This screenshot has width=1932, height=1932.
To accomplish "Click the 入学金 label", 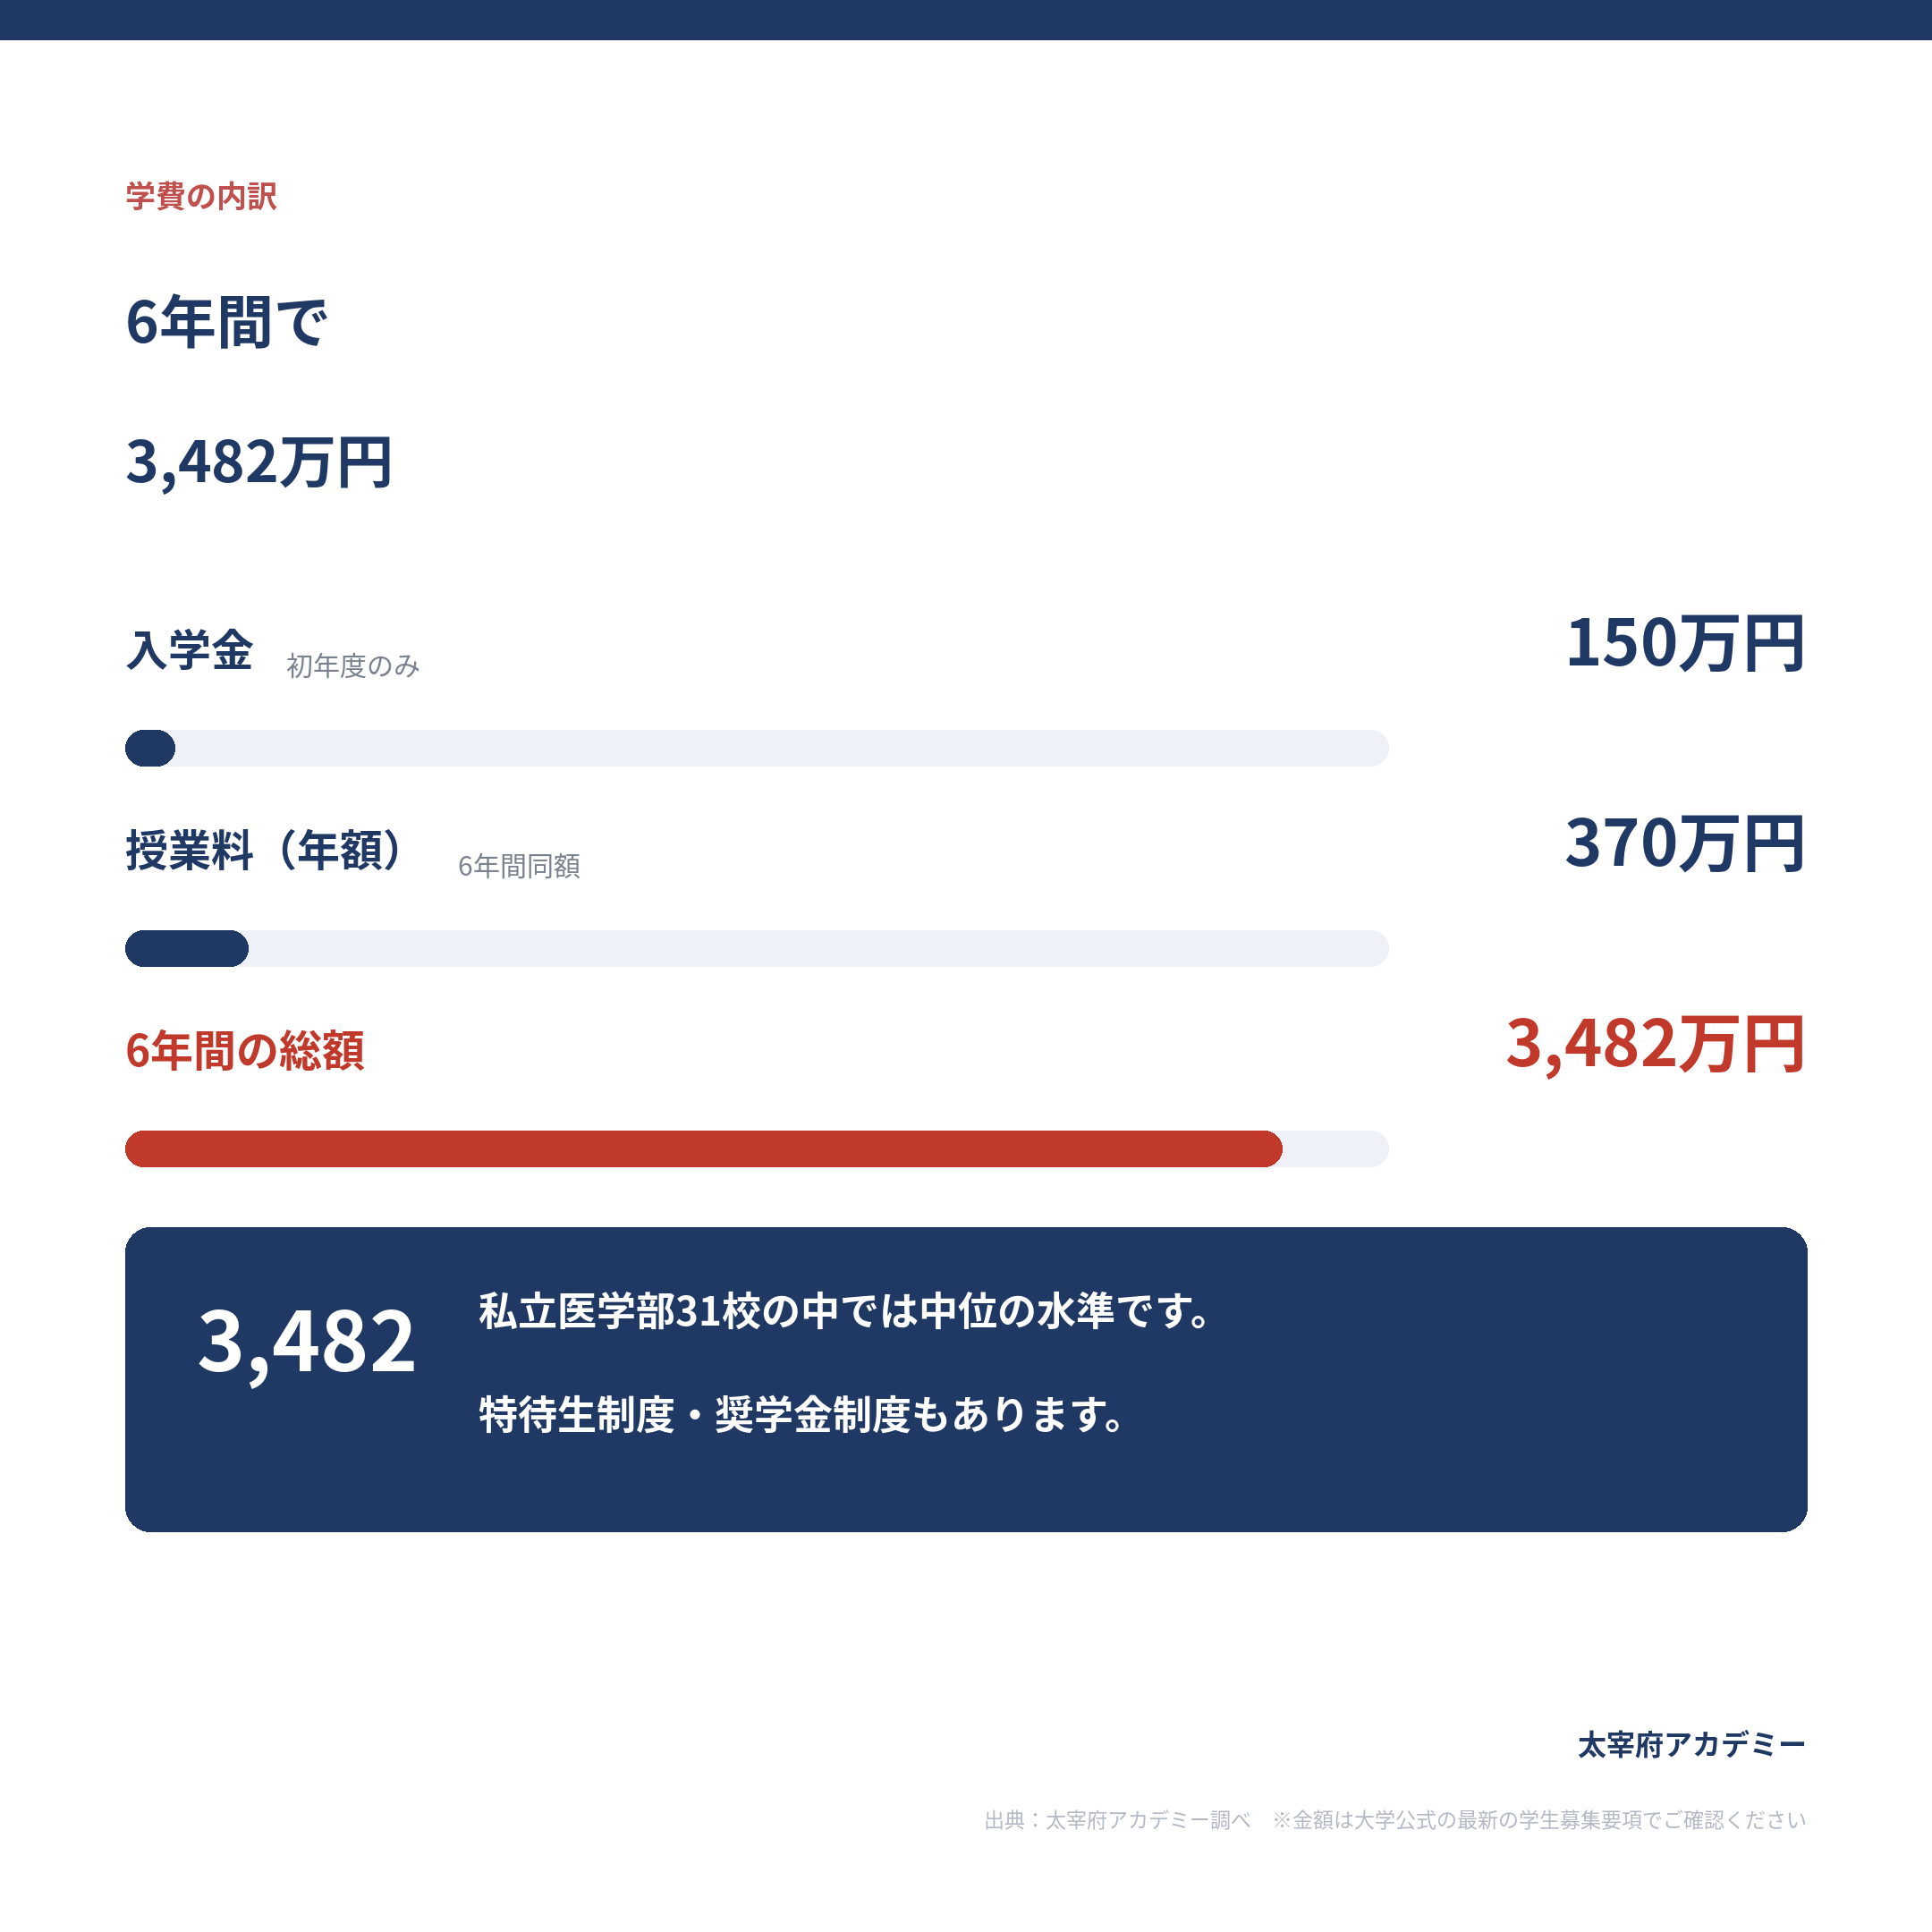I will coord(189,650).
